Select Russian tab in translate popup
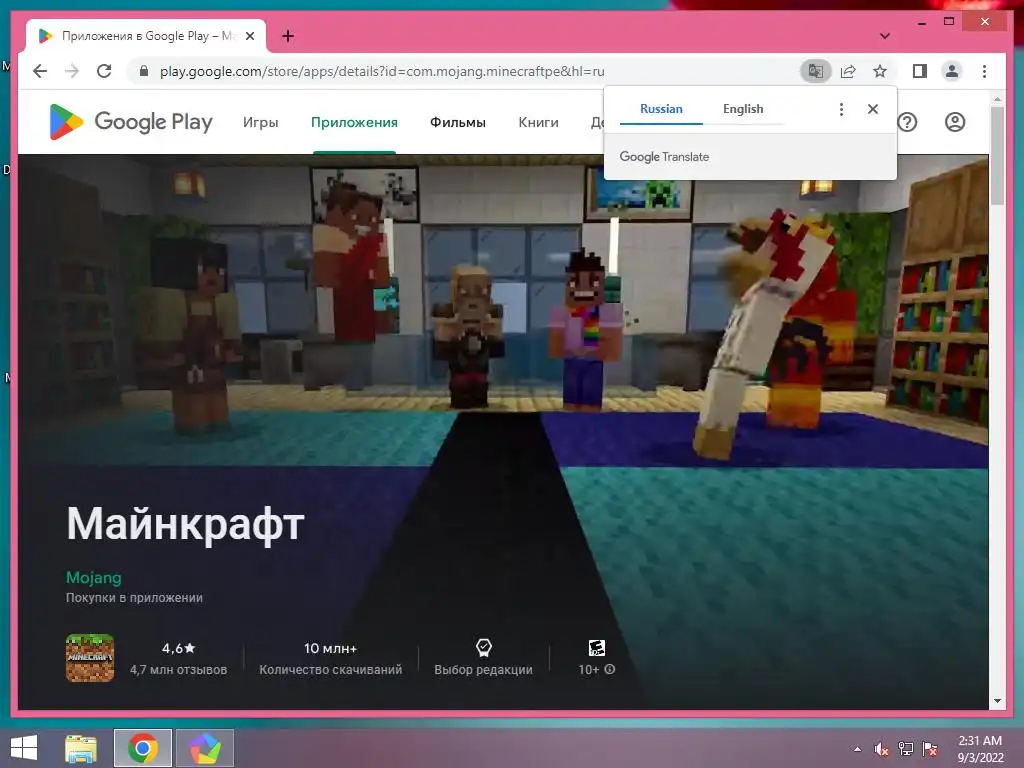 pos(661,109)
